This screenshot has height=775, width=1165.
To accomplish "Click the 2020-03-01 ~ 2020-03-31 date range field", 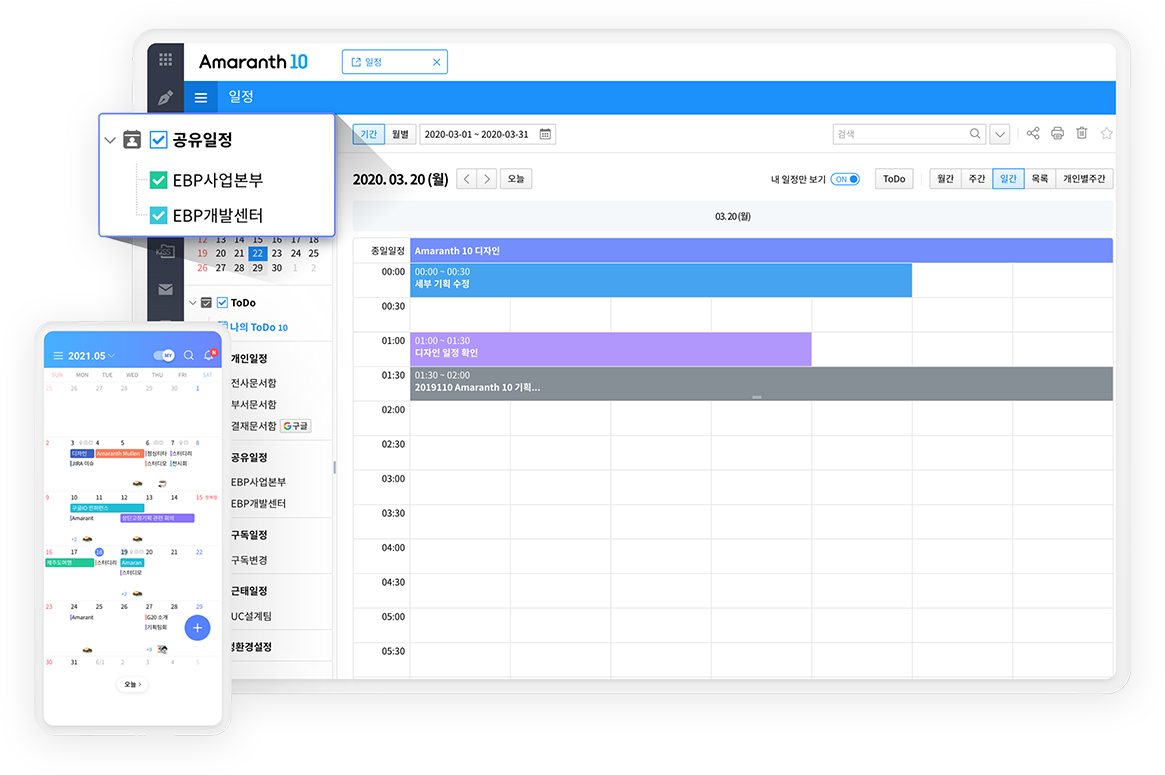I will 487,134.
